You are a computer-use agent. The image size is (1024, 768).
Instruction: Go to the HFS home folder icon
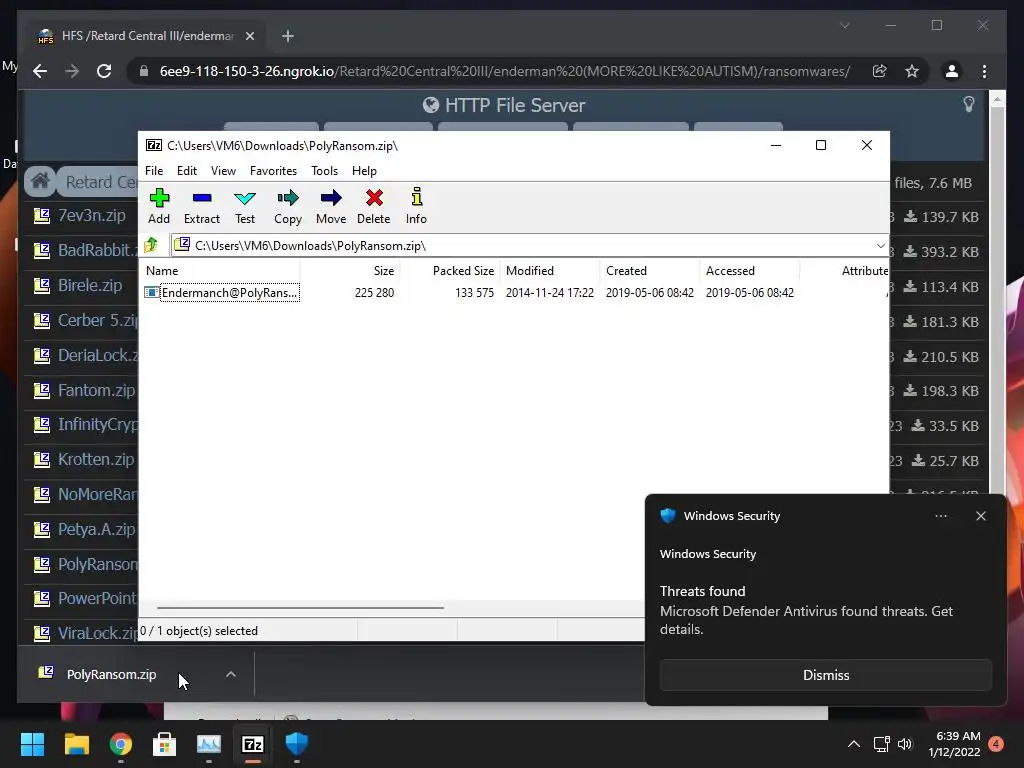[40, 181]
